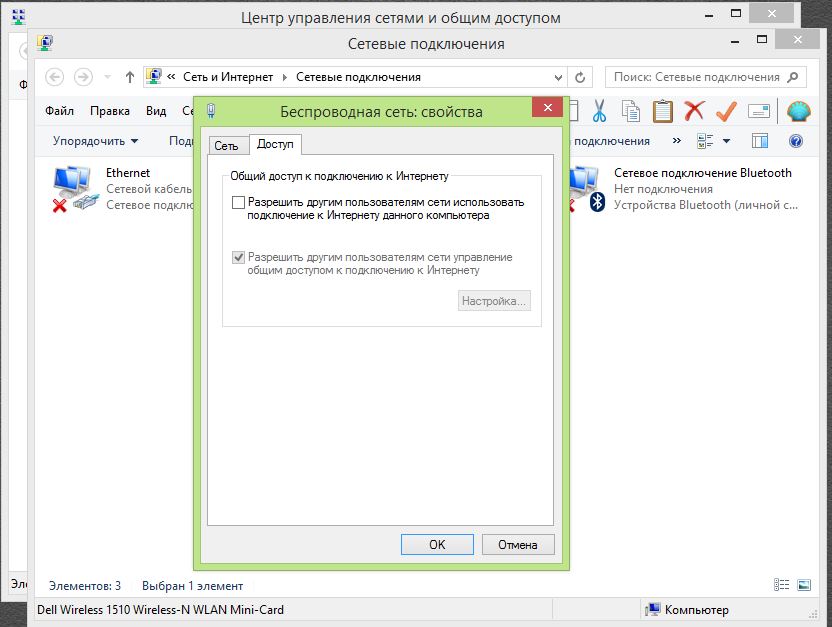Open the Файл menu
The width and height of the screenshot is (832, 627).
tap(59, 111)
